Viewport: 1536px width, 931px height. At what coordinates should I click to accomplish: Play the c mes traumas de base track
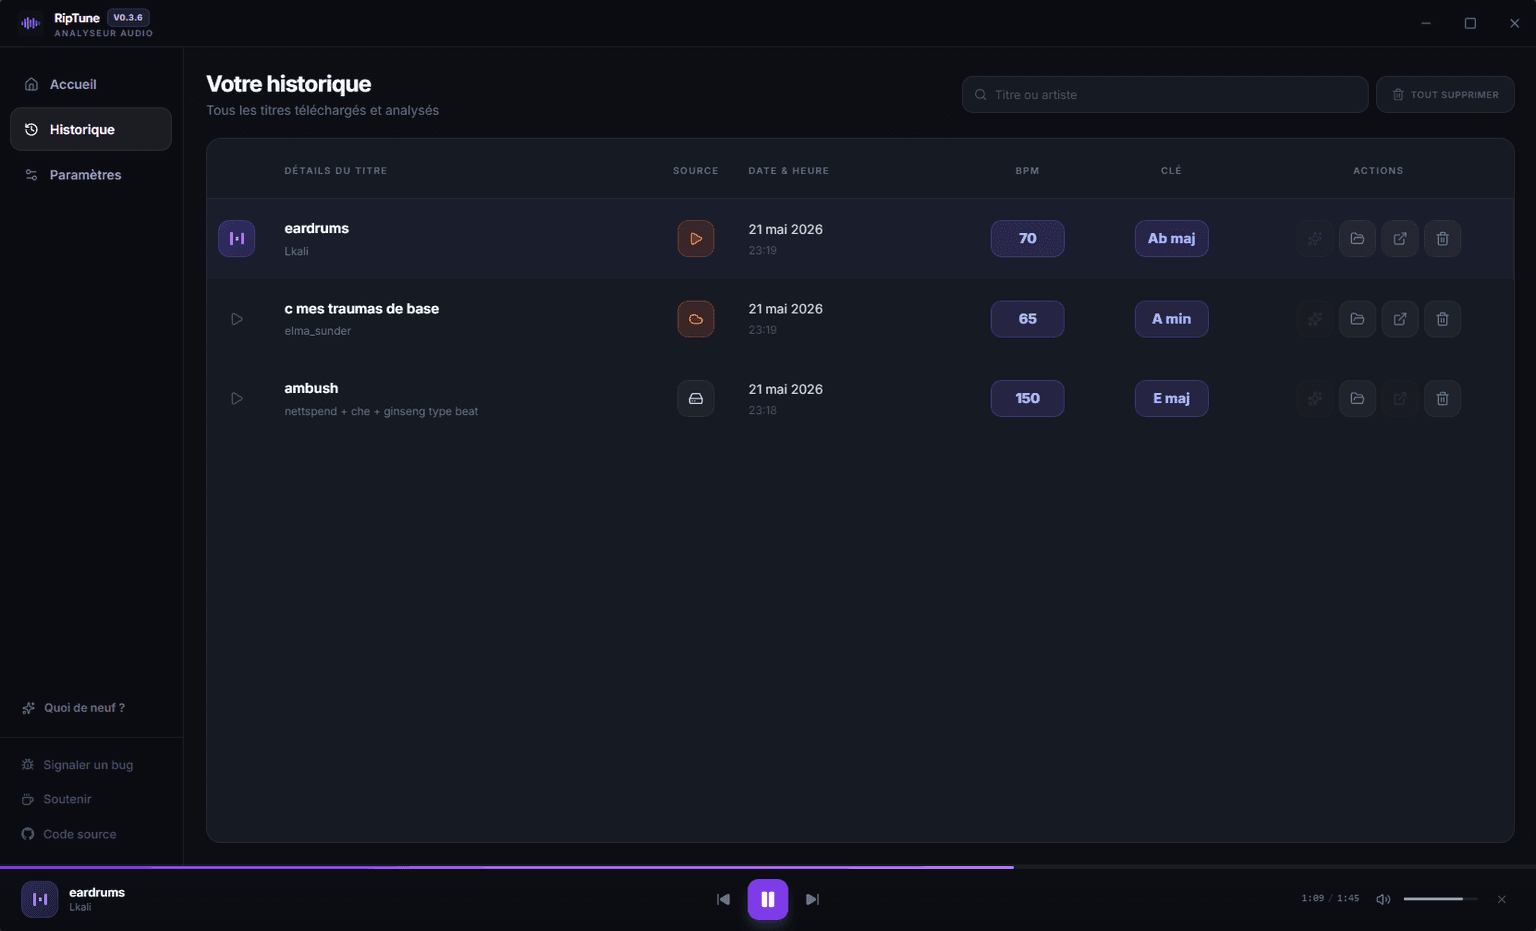click(x=237, y=319)
